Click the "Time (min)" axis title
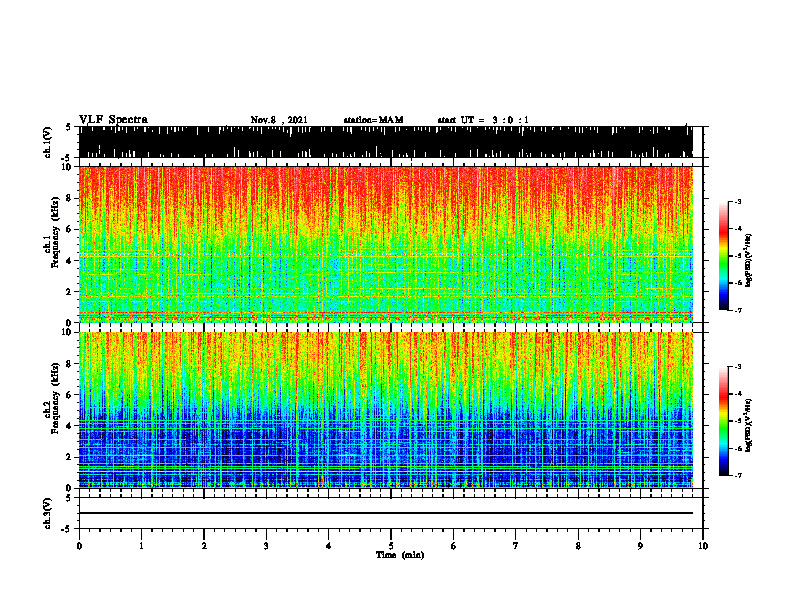The height and width of the screenshot is (612, 792). [400, 555]
